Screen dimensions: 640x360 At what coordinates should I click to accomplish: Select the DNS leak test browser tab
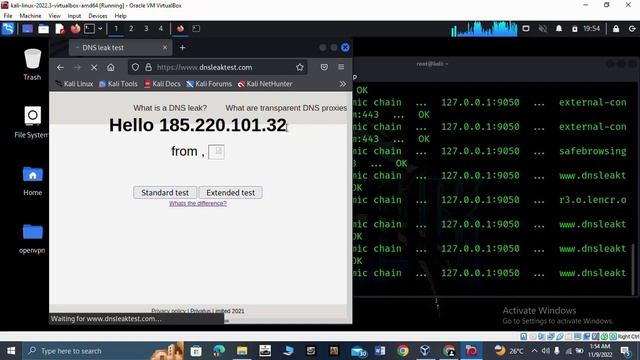click(120, 48)
